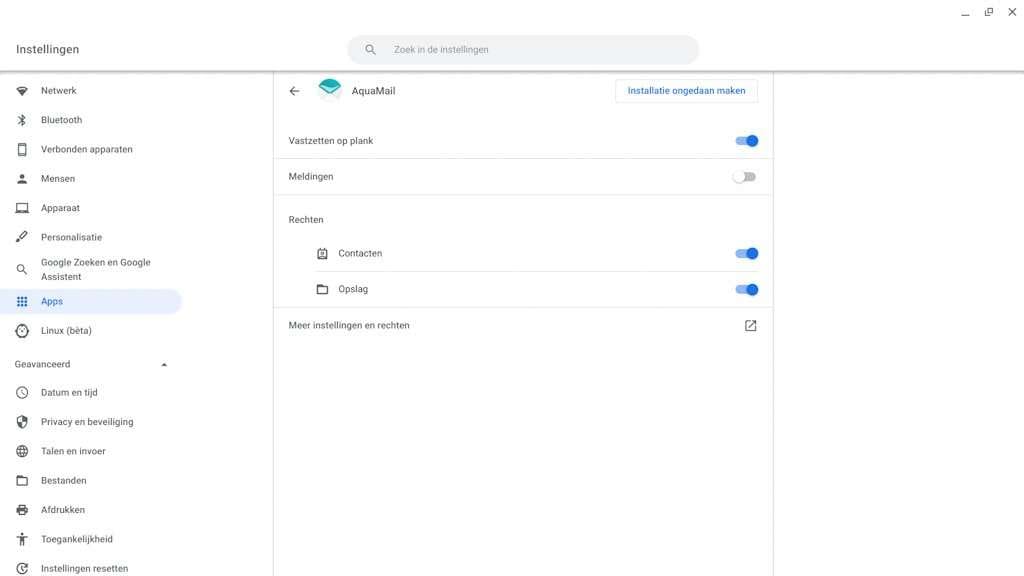Open Instellingen resetten in sidebar

coord(84,568)
